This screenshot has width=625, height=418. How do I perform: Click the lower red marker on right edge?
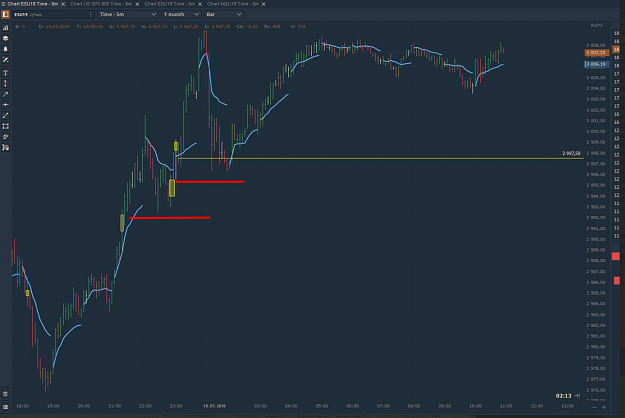[617, 281]
